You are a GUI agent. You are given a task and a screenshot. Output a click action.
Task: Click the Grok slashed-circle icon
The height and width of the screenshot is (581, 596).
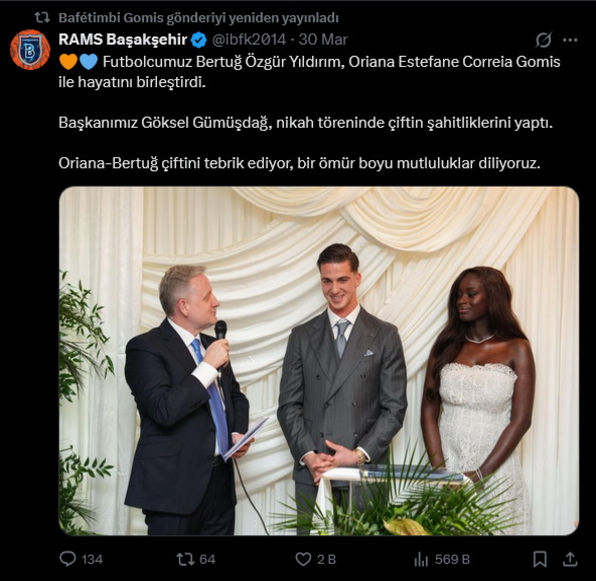(x=544, y=40)
